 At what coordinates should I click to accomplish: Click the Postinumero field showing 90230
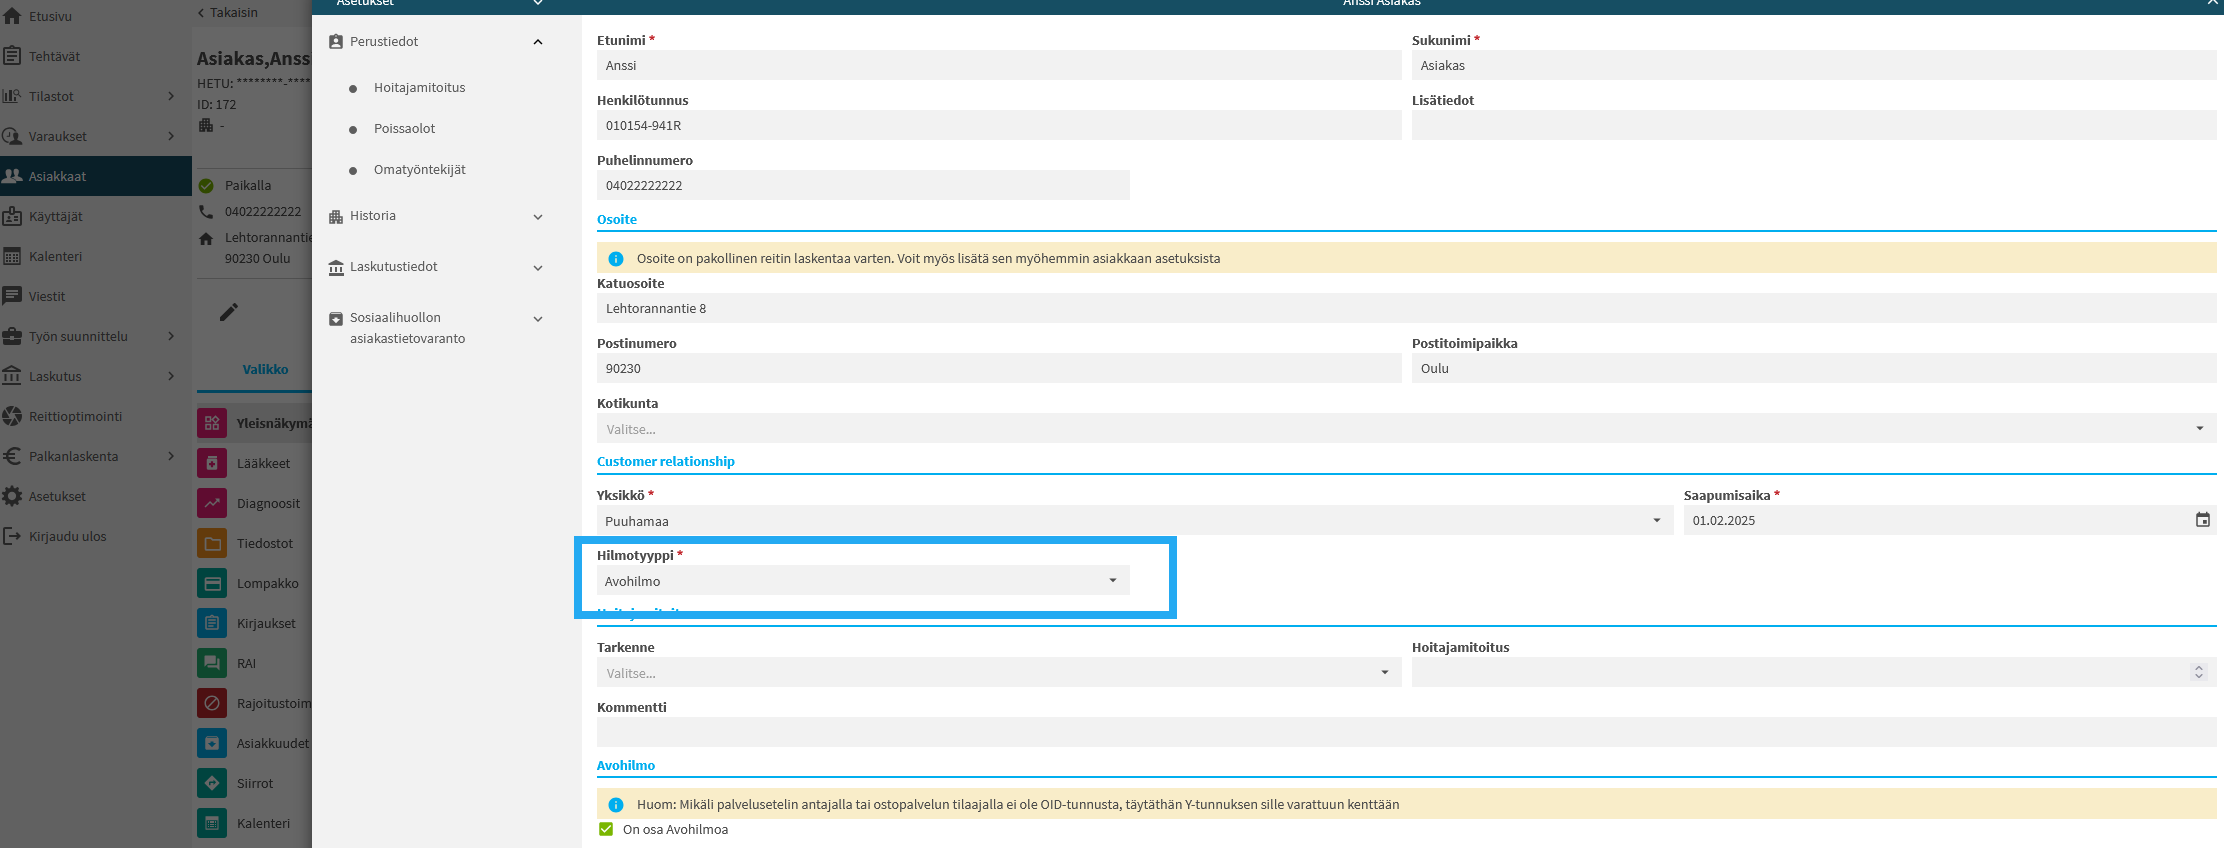[x=999, y=368]
